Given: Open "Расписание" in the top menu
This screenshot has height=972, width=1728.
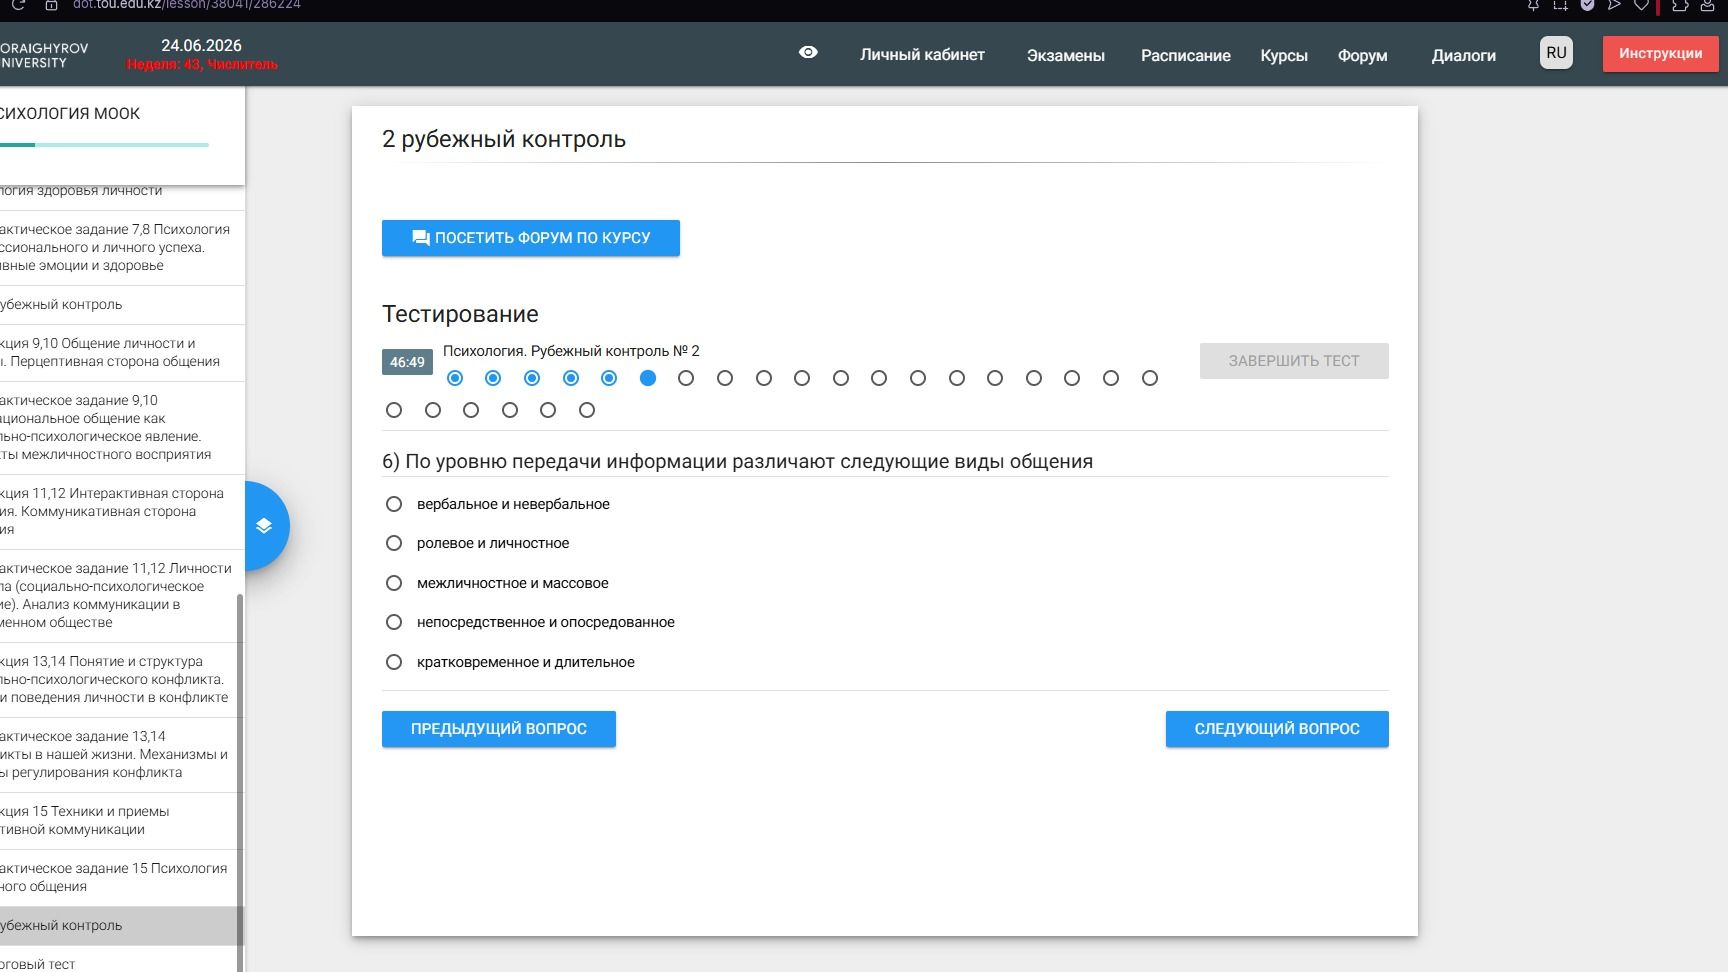Looking at the screenshot, I should [x=1186, y=56].
